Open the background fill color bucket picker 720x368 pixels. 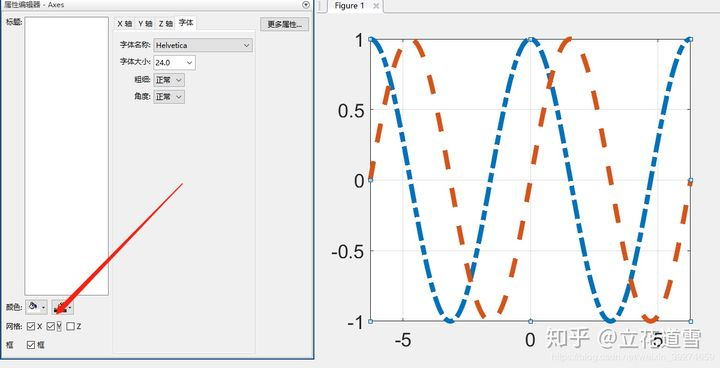point(36,306)
